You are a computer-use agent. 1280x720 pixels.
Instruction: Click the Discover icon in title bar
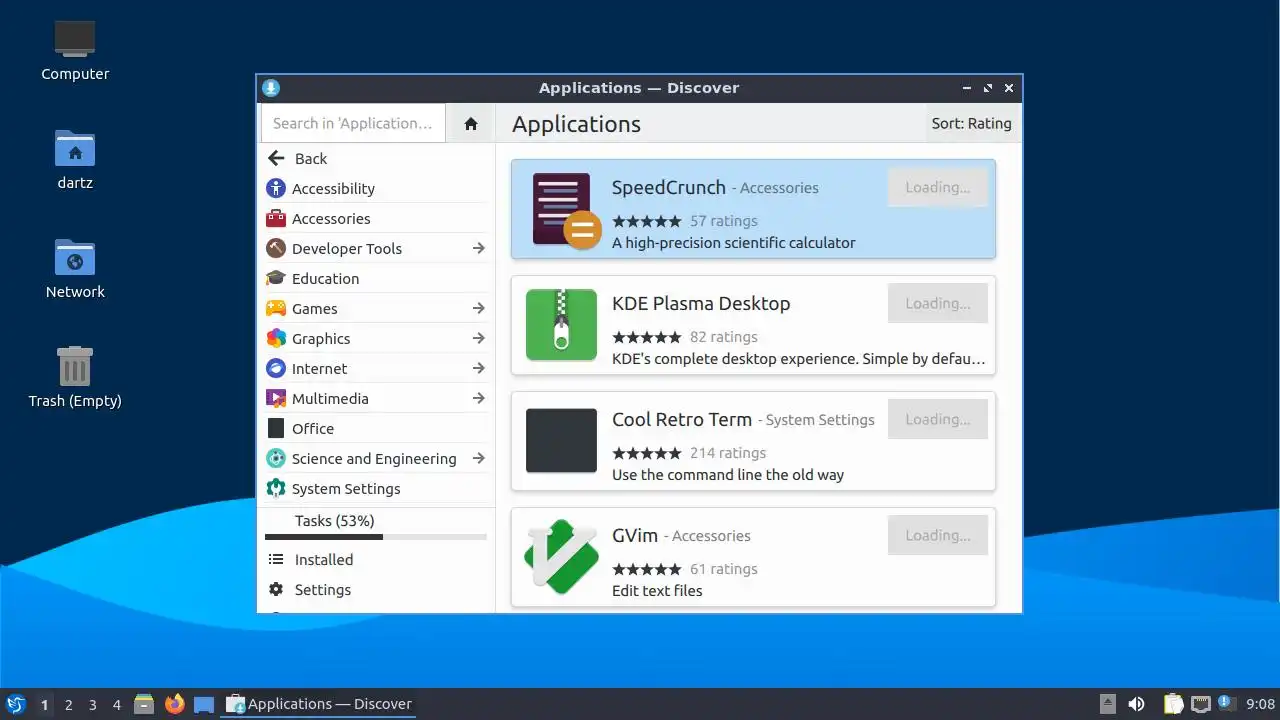[271, 88]
